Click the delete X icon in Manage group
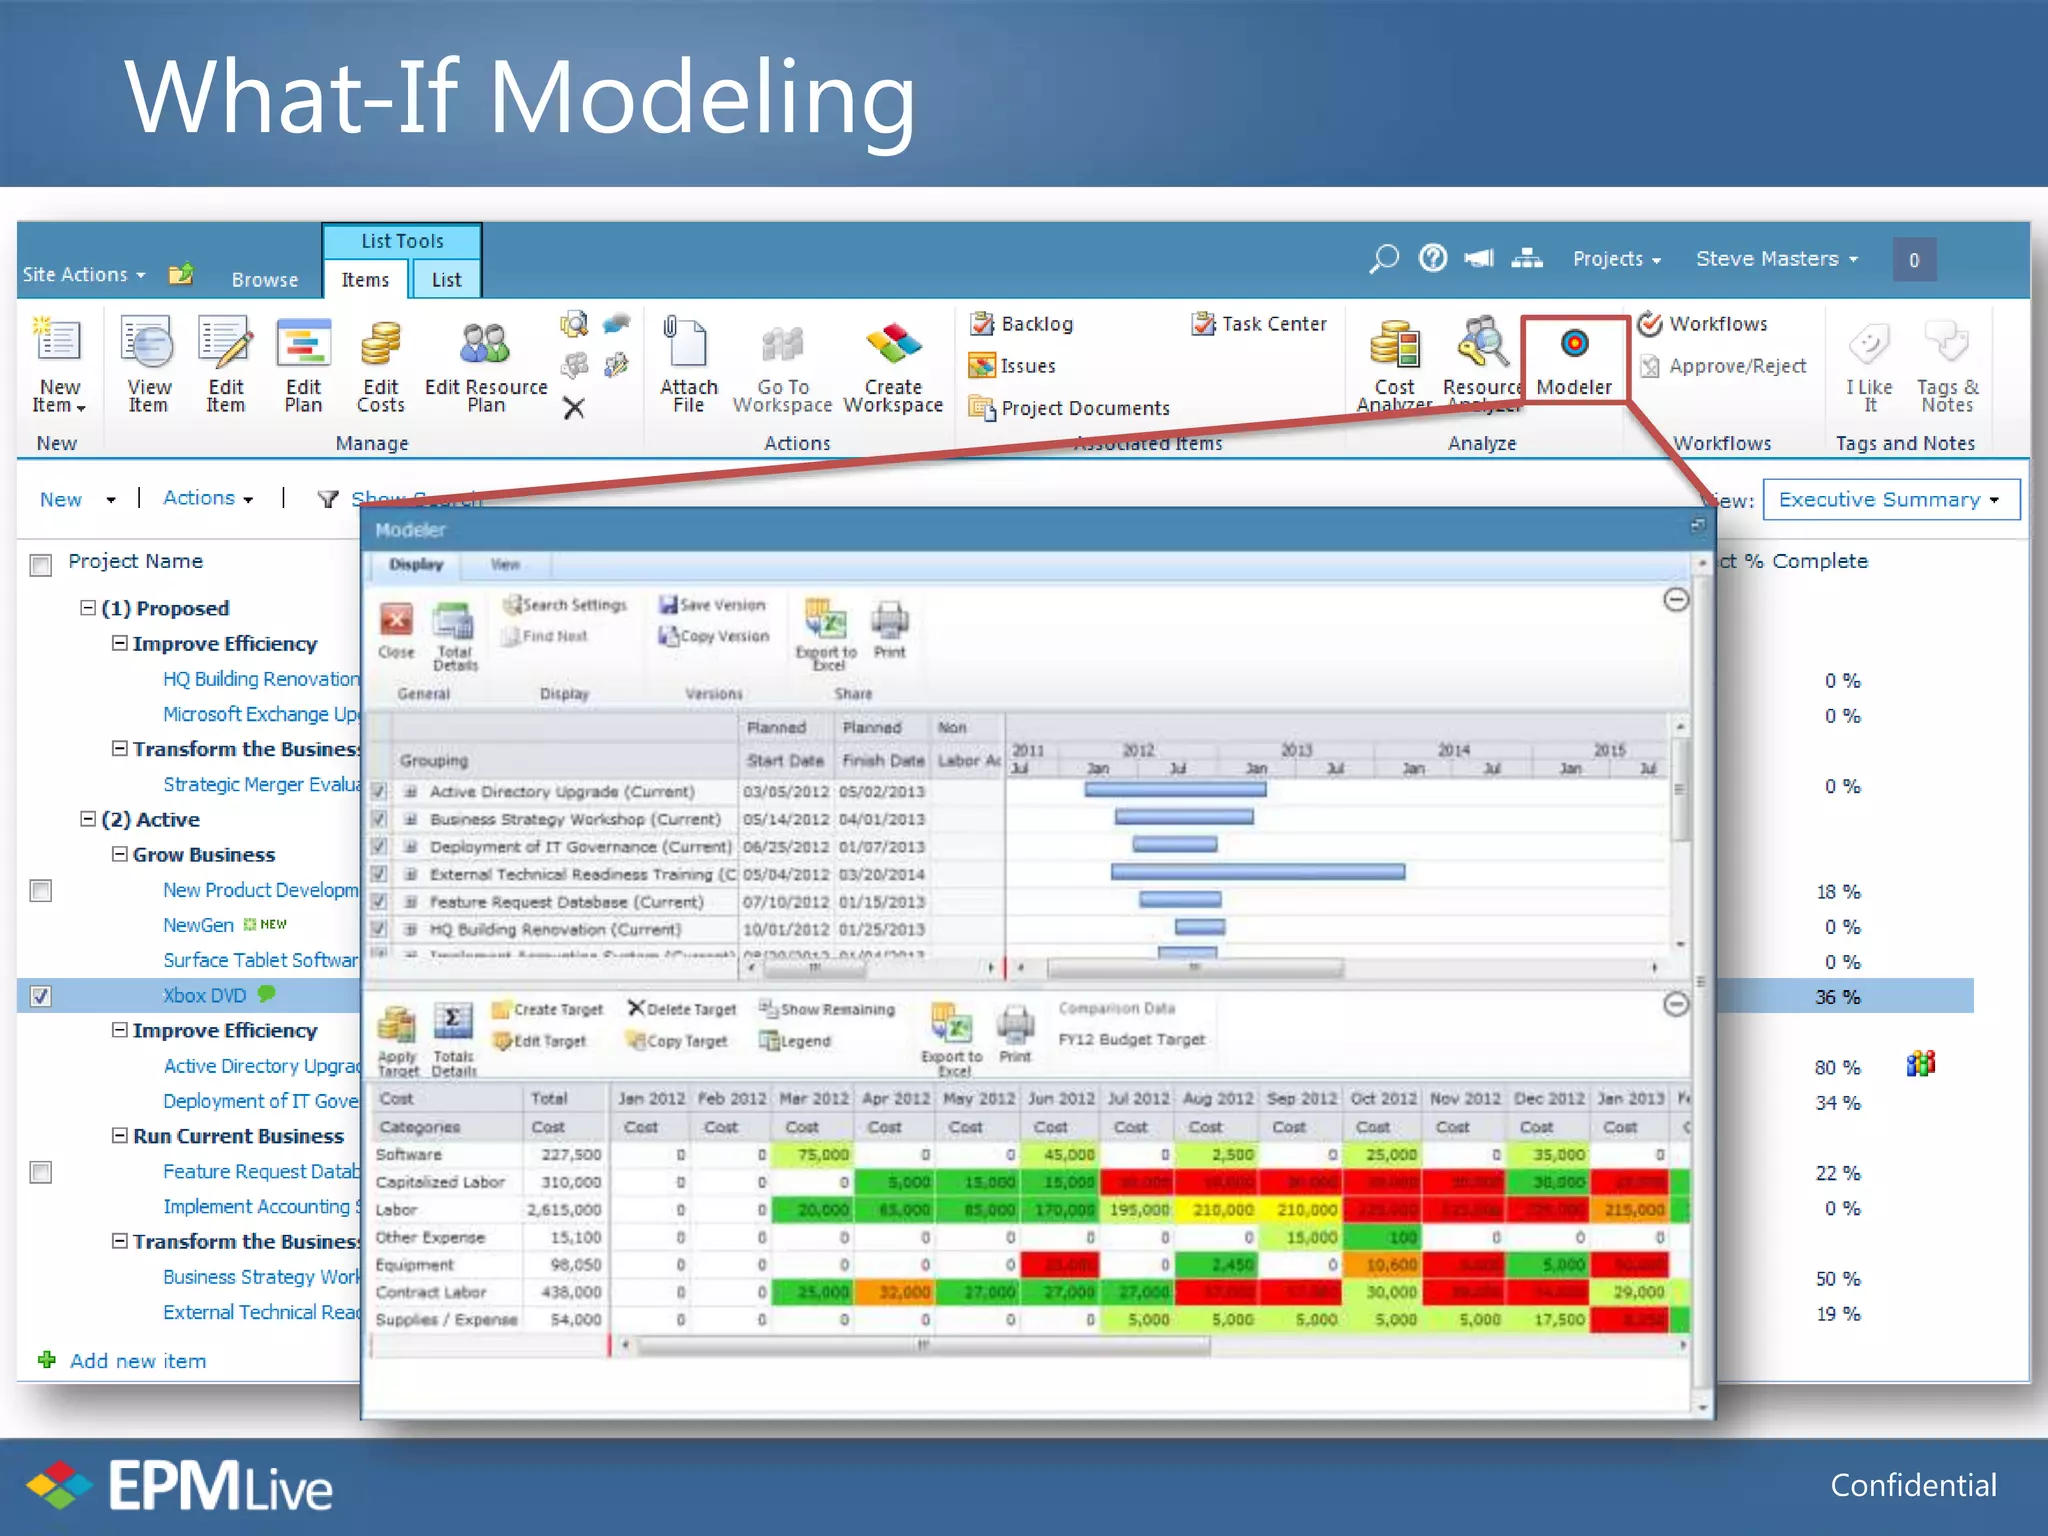The width and height of the screenshot is (2048, 1536). pos(574,408)
